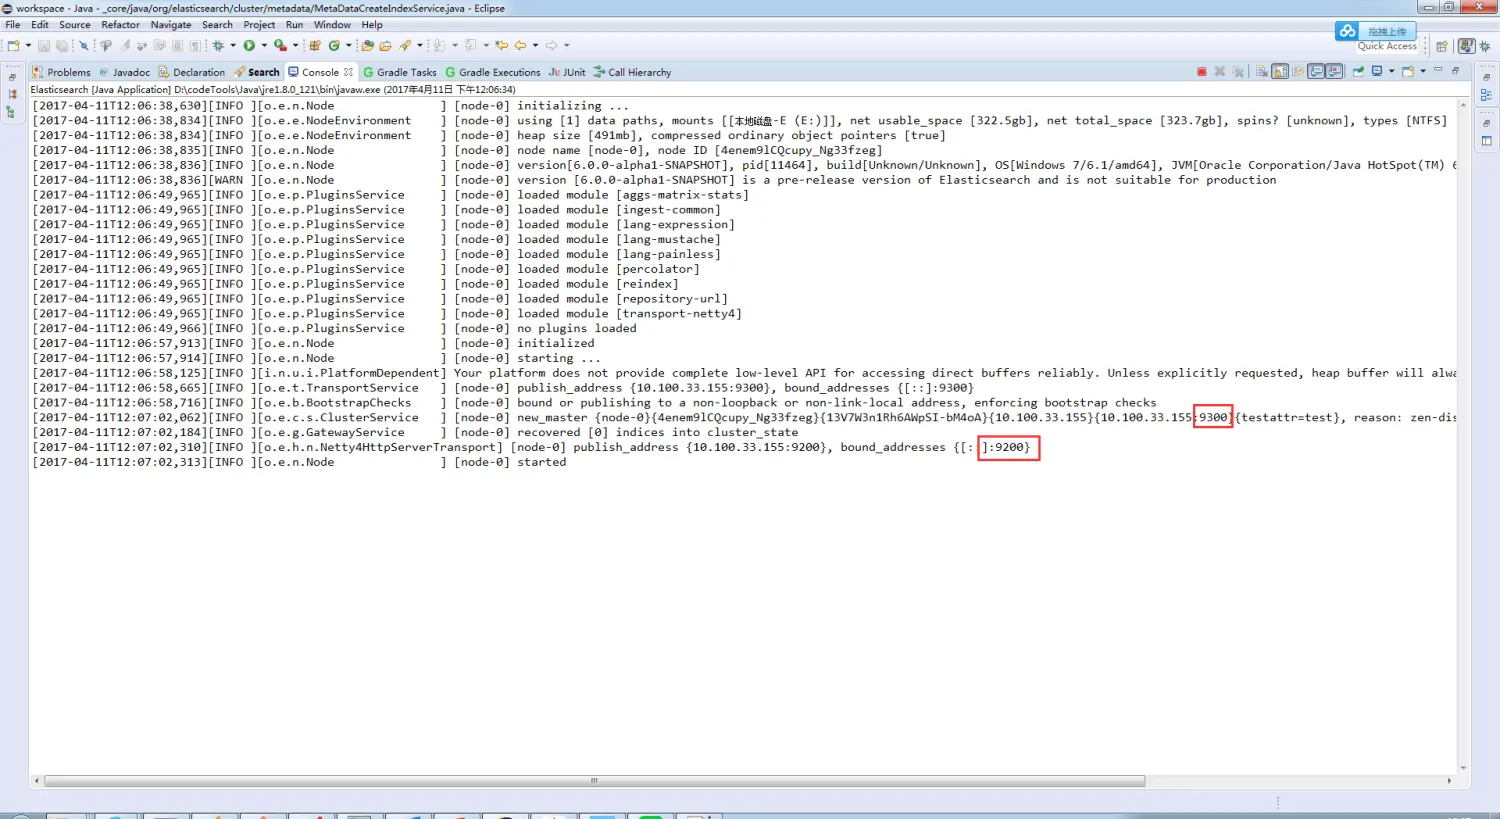Click the New Java Class icon
This screenshot has width=1500, height=819.
click(x=334, y=45)
